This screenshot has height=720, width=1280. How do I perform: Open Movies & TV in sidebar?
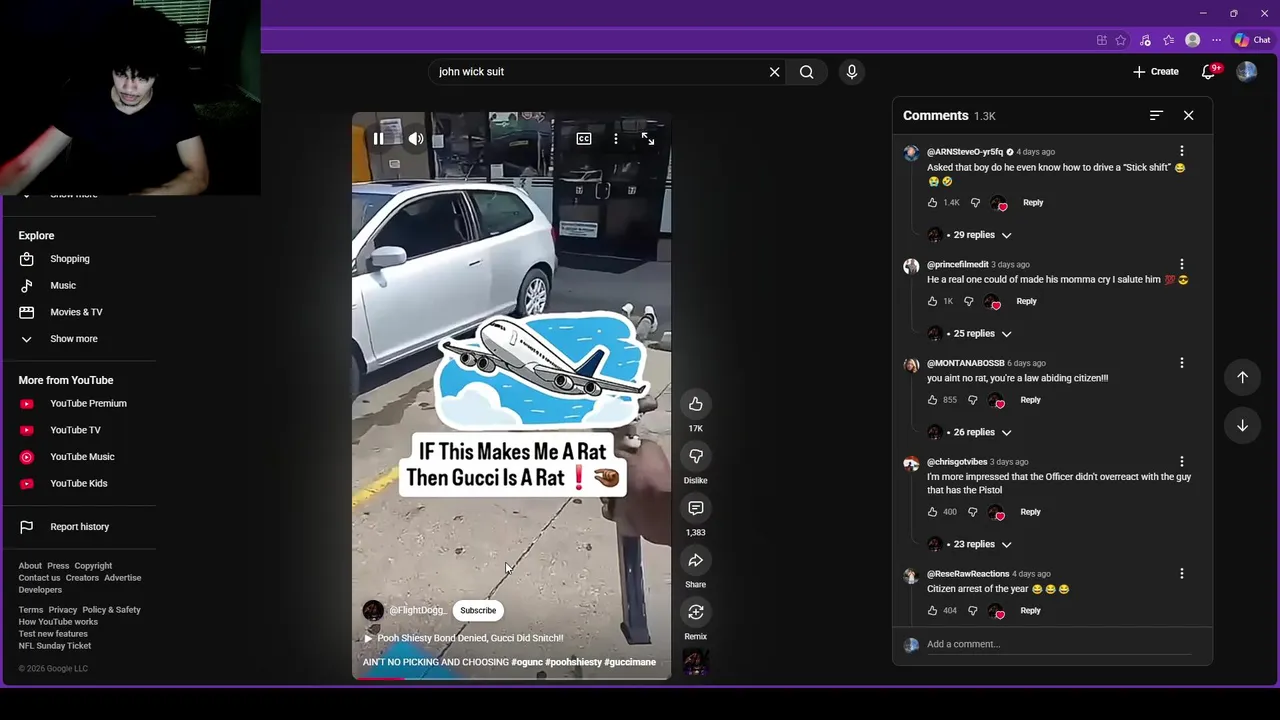point(78,312)
